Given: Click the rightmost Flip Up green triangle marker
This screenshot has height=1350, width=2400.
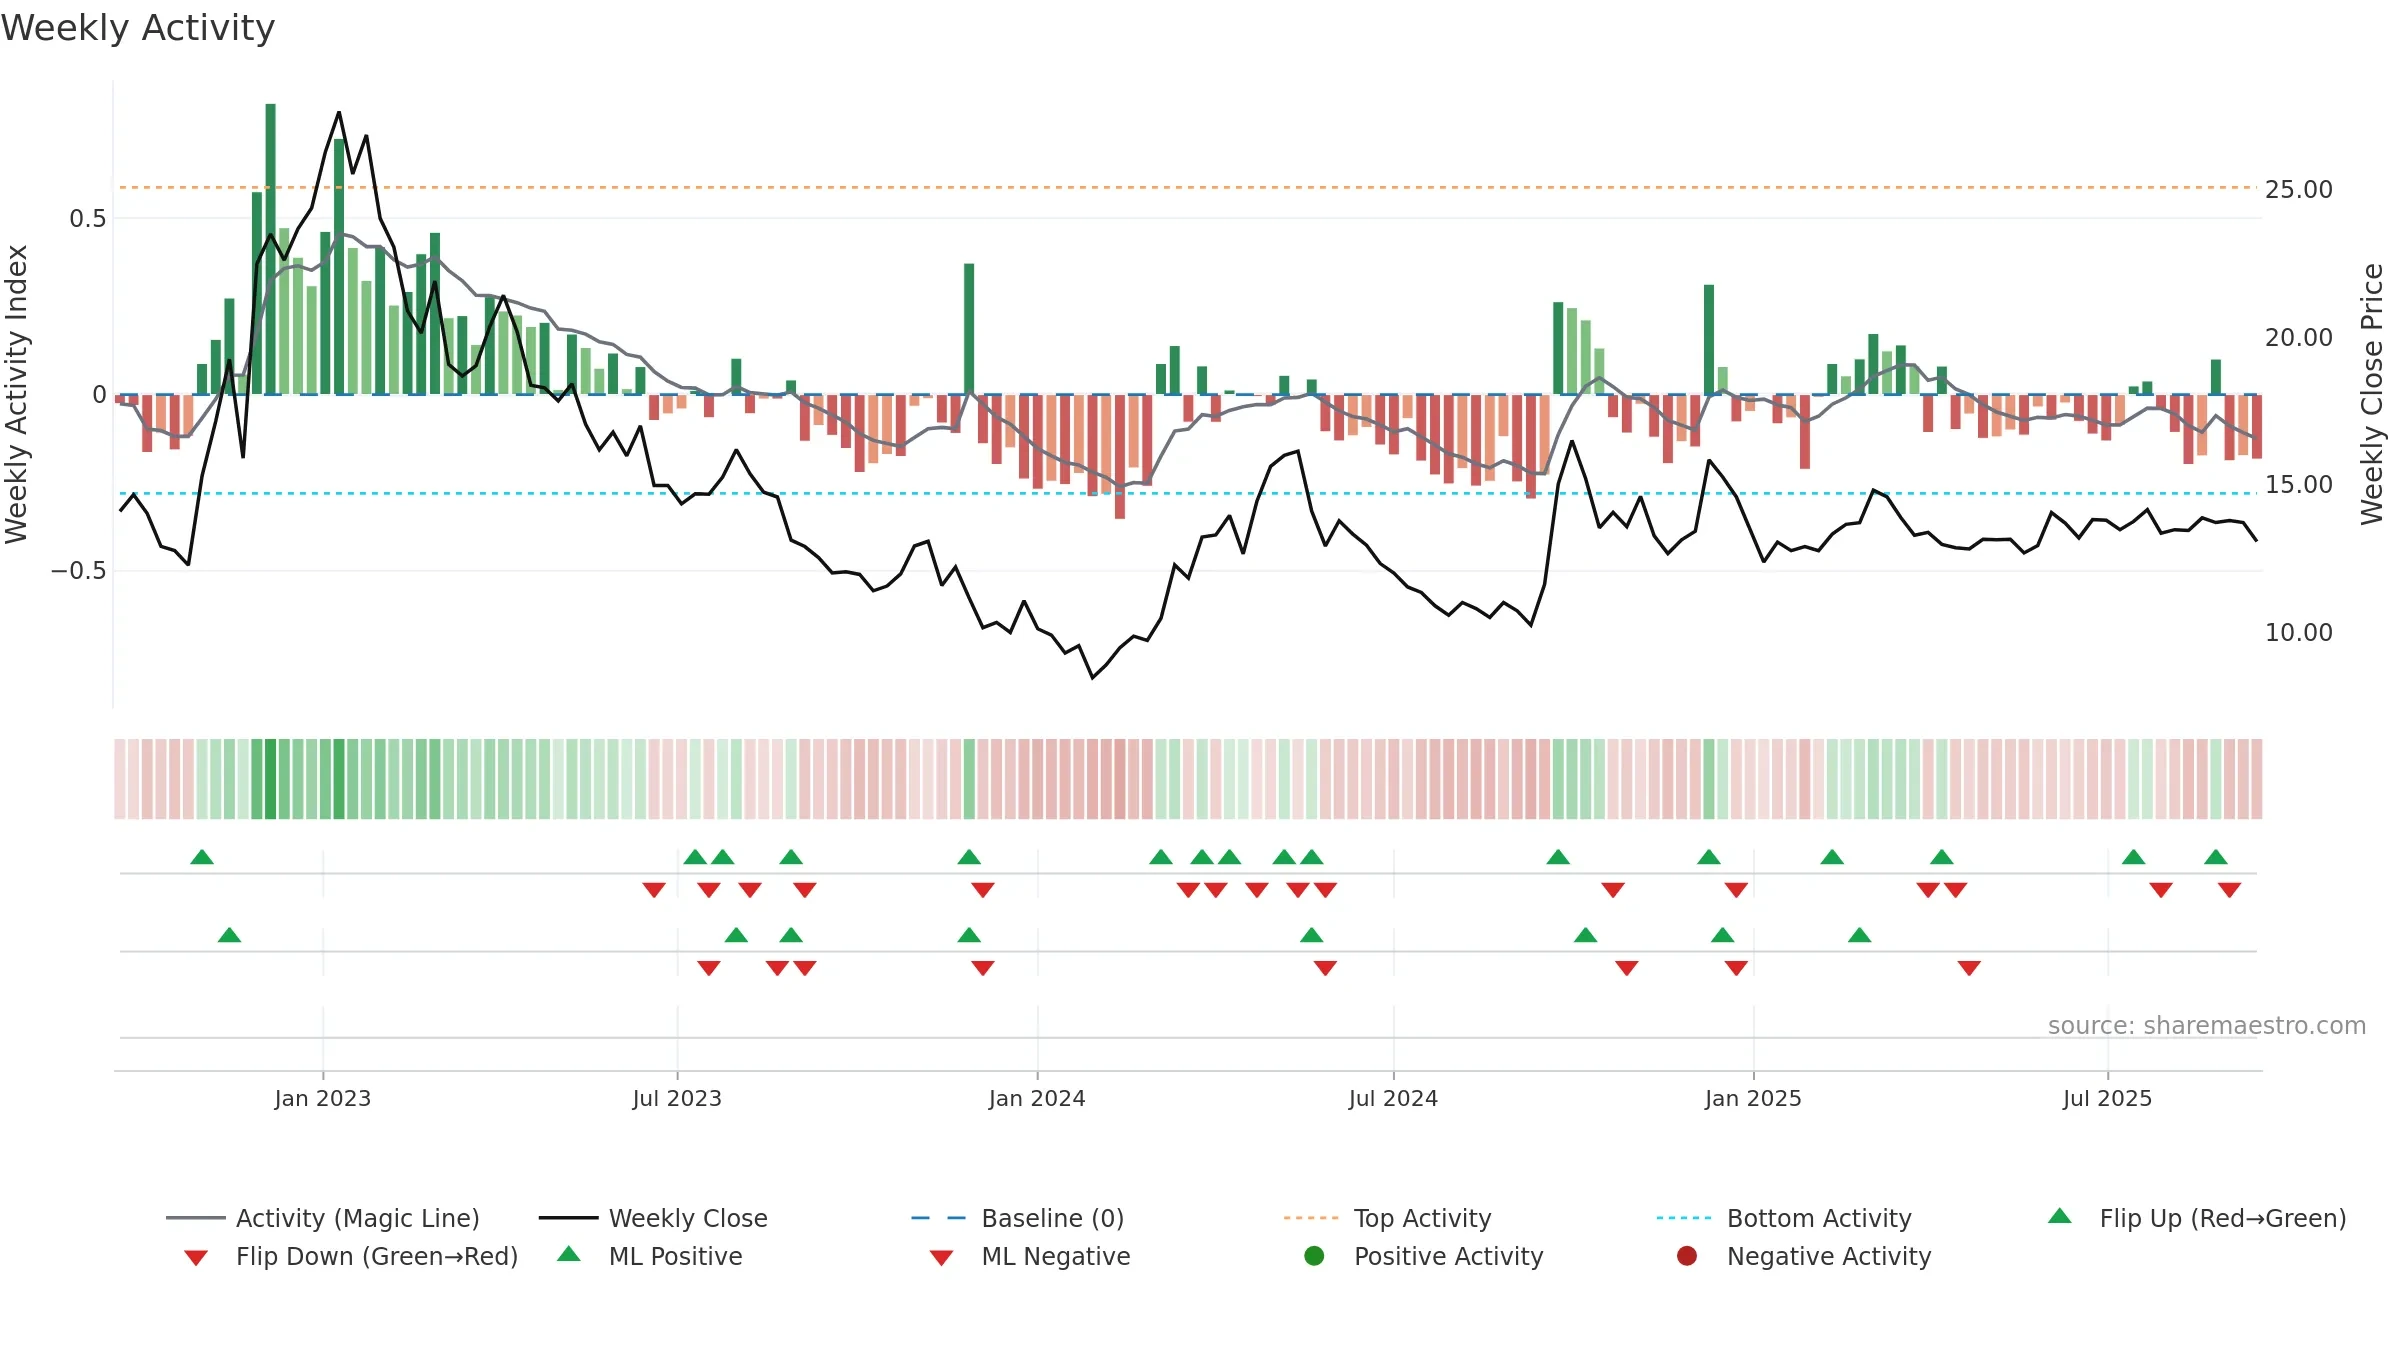Looking at the screenshot, I should click(2216, 857).
